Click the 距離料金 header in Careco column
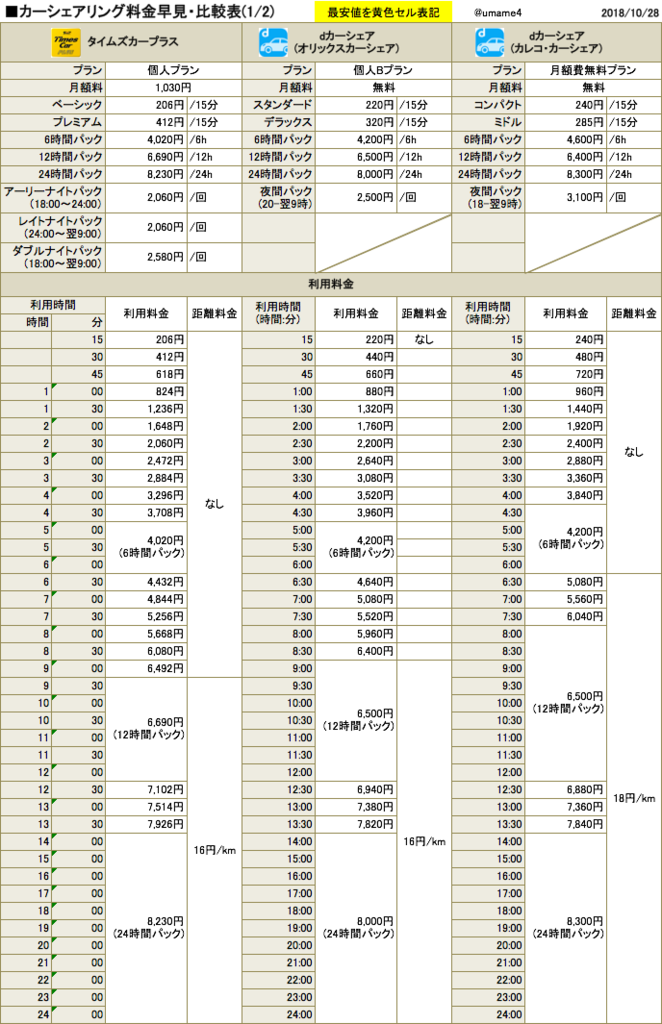The height and width of the screenshot is (1024, 662). coord(634,314)
